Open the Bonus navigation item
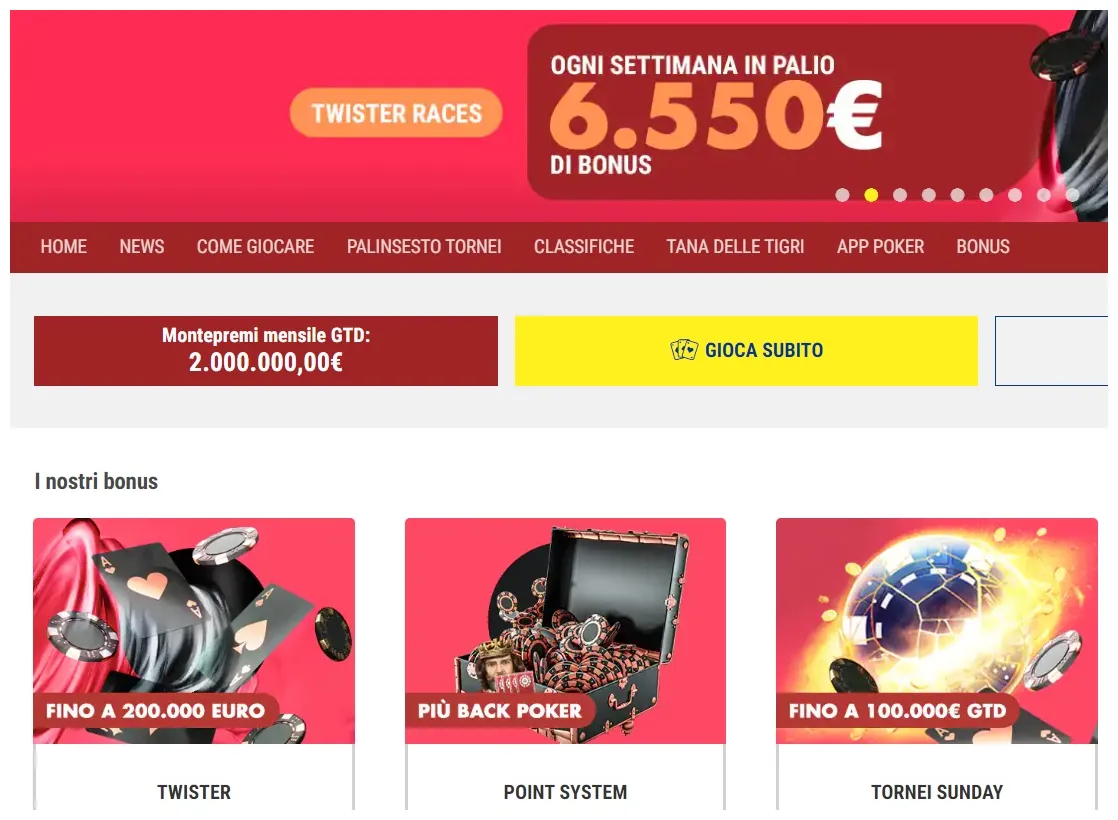 983,247
